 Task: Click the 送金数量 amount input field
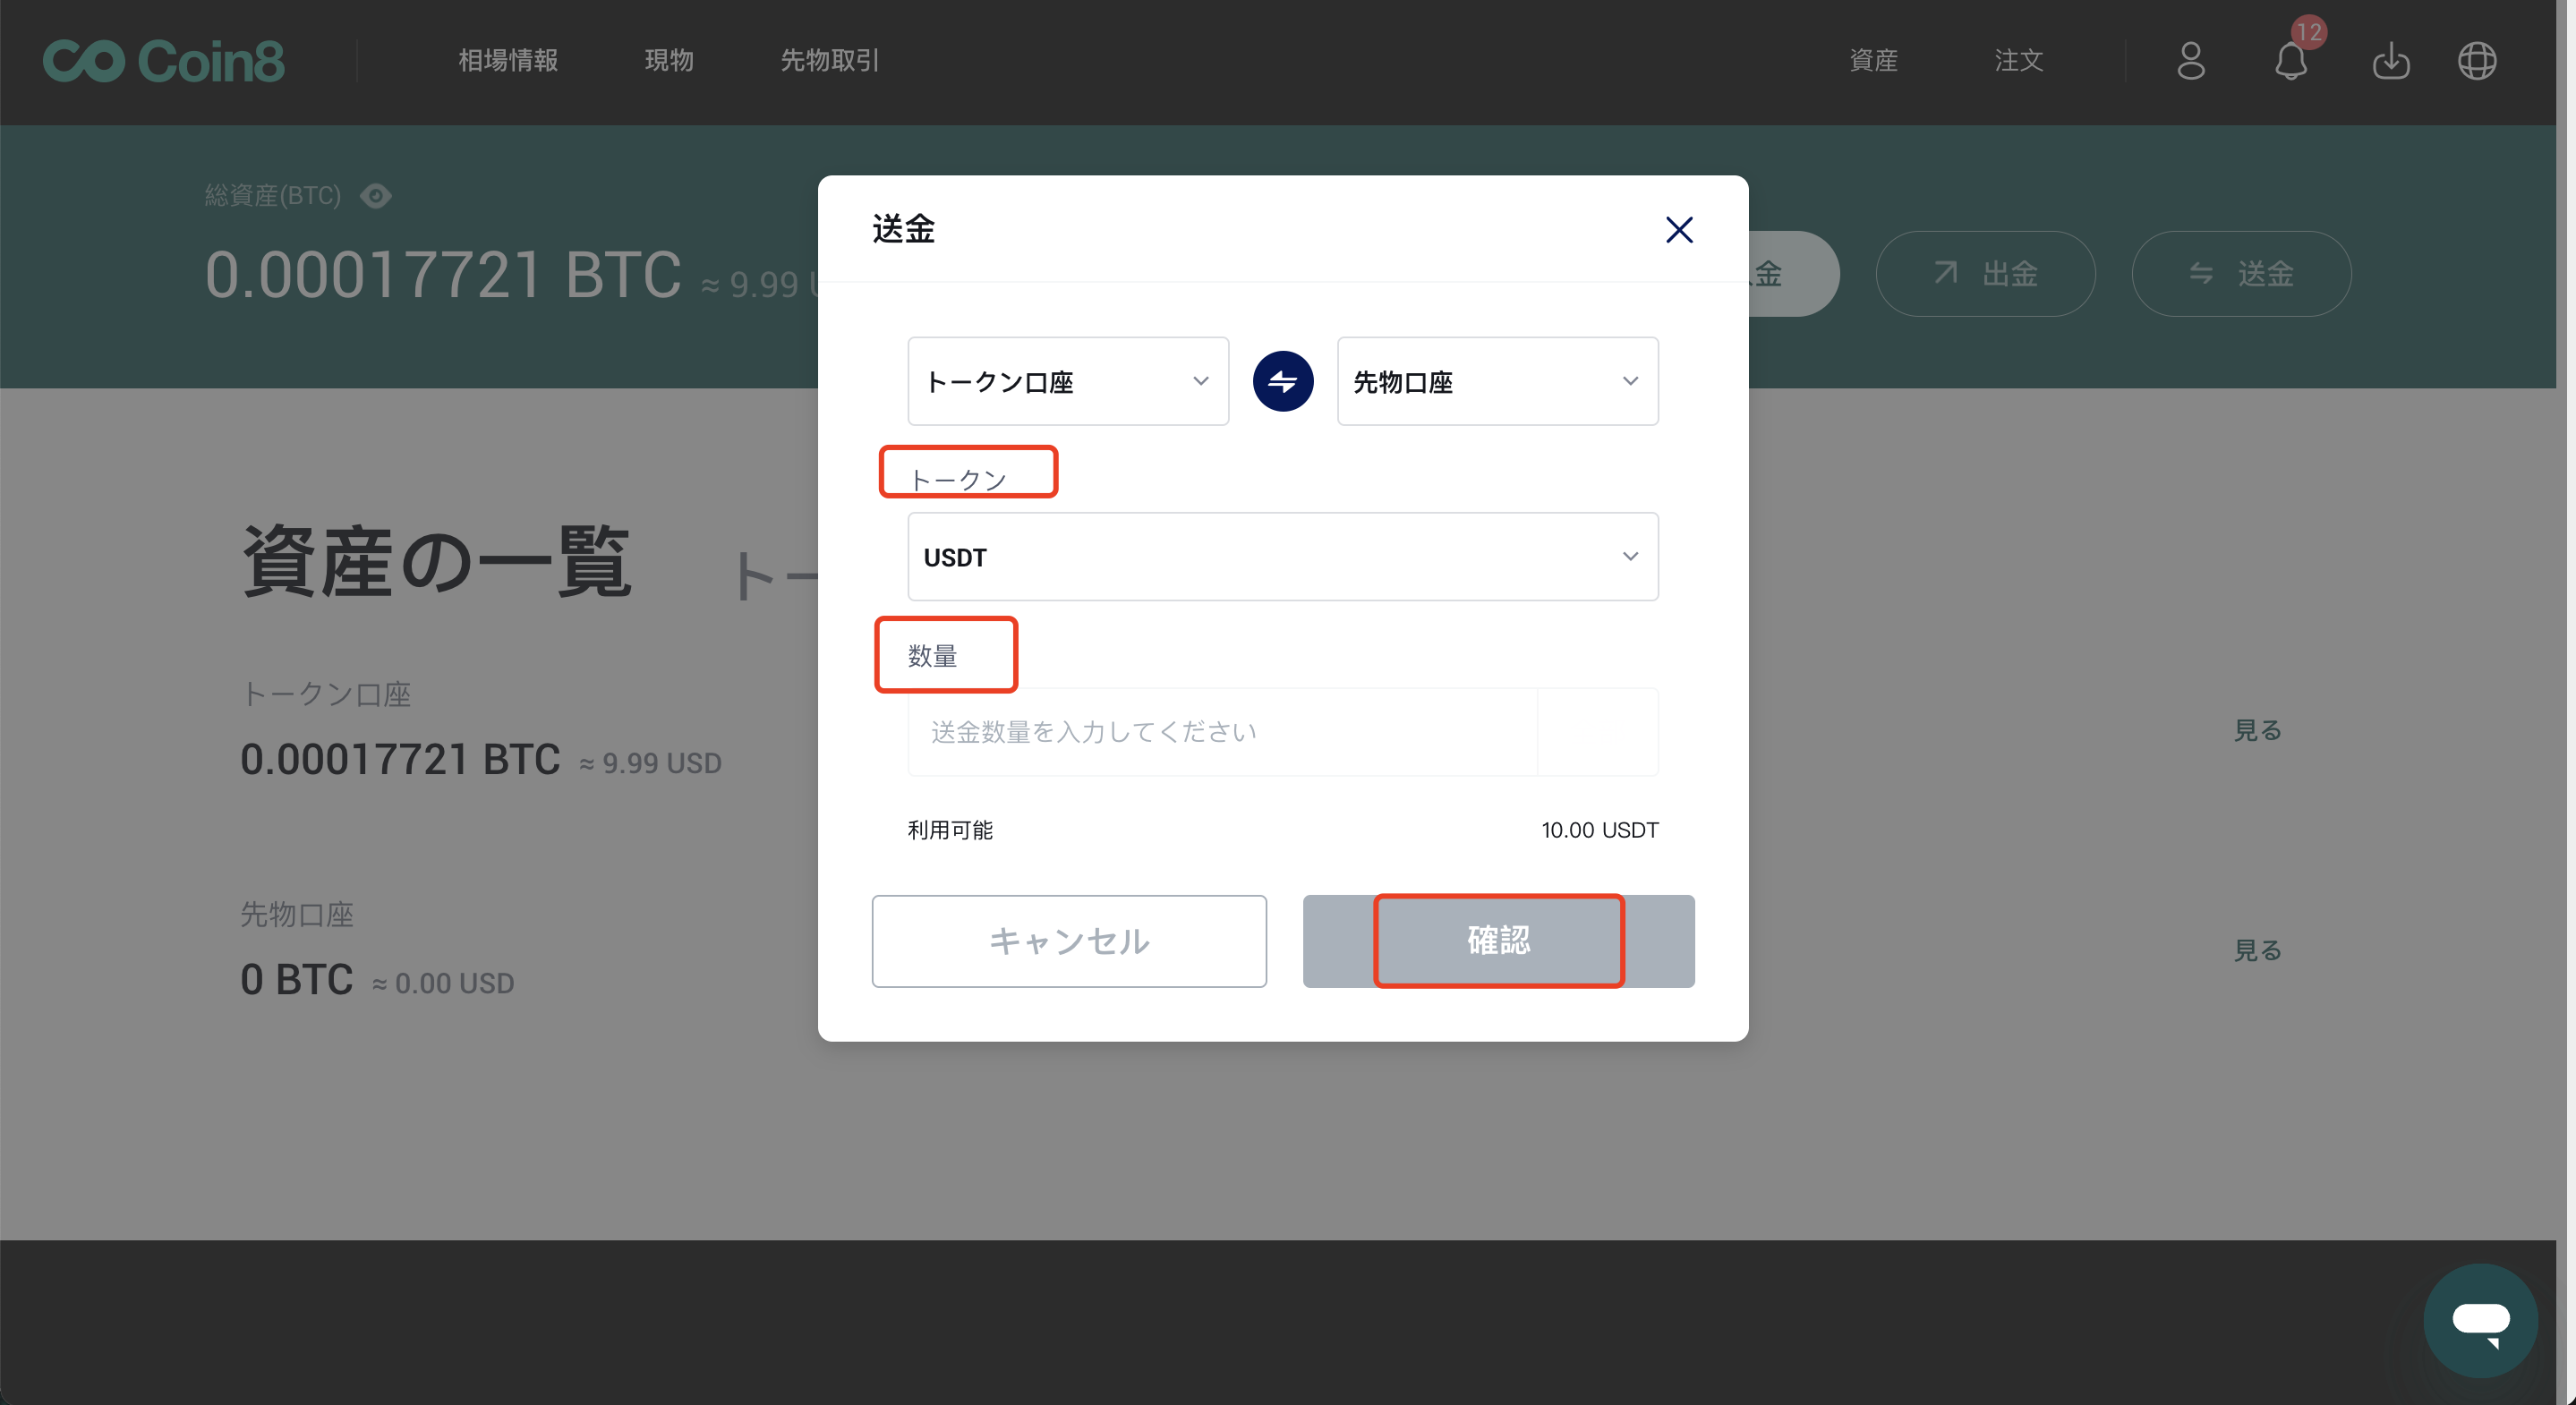click(x=1220, y=732)
